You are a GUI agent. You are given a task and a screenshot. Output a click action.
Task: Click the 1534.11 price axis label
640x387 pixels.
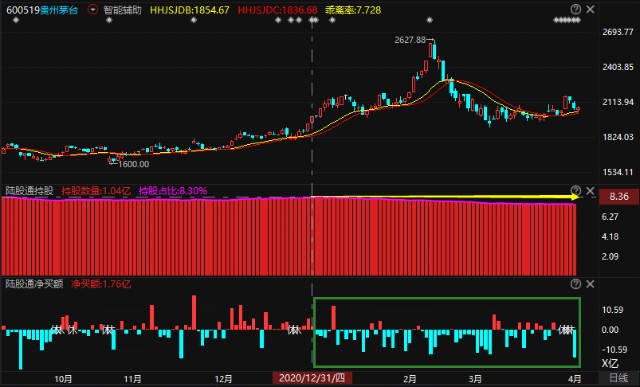tap(618, 172)
